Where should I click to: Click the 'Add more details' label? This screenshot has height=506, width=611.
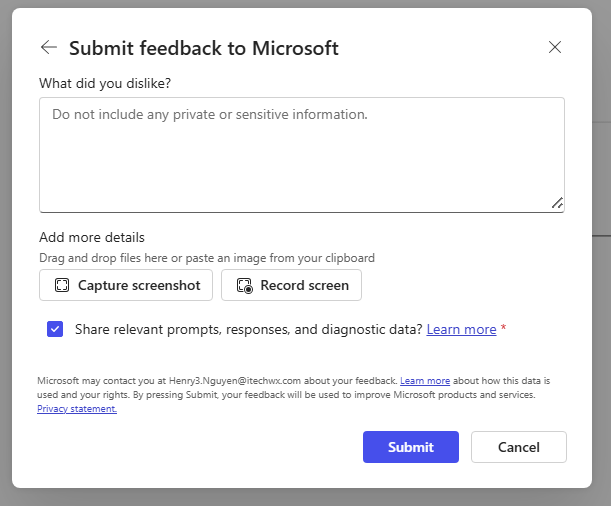tap(92, 237)
